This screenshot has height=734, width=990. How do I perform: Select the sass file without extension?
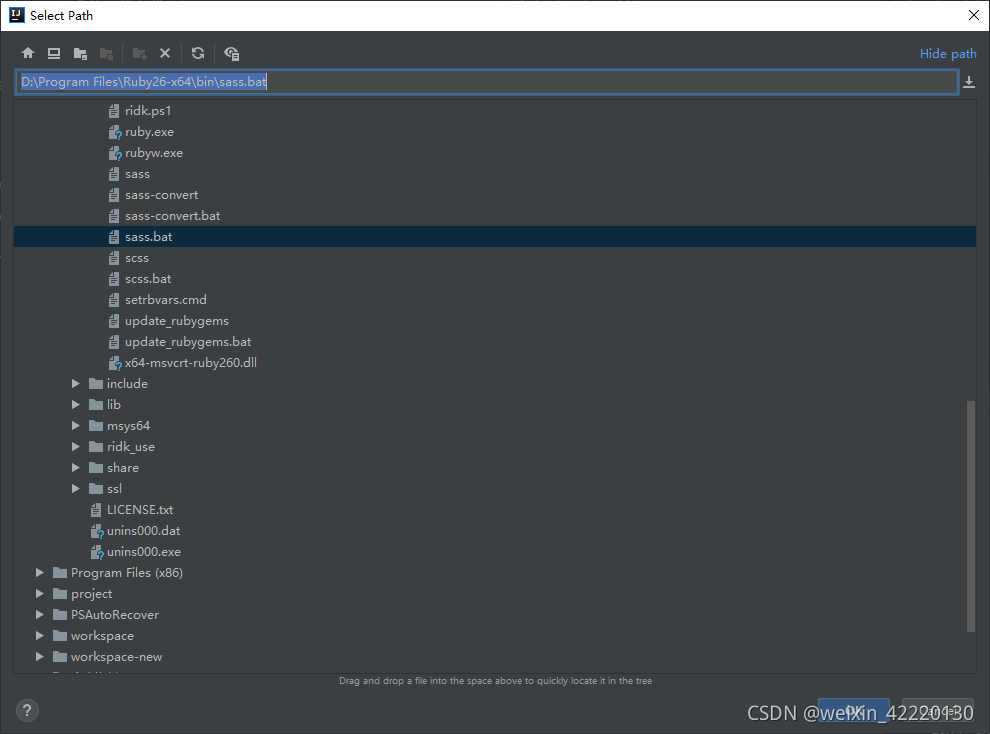coord(137,174)
